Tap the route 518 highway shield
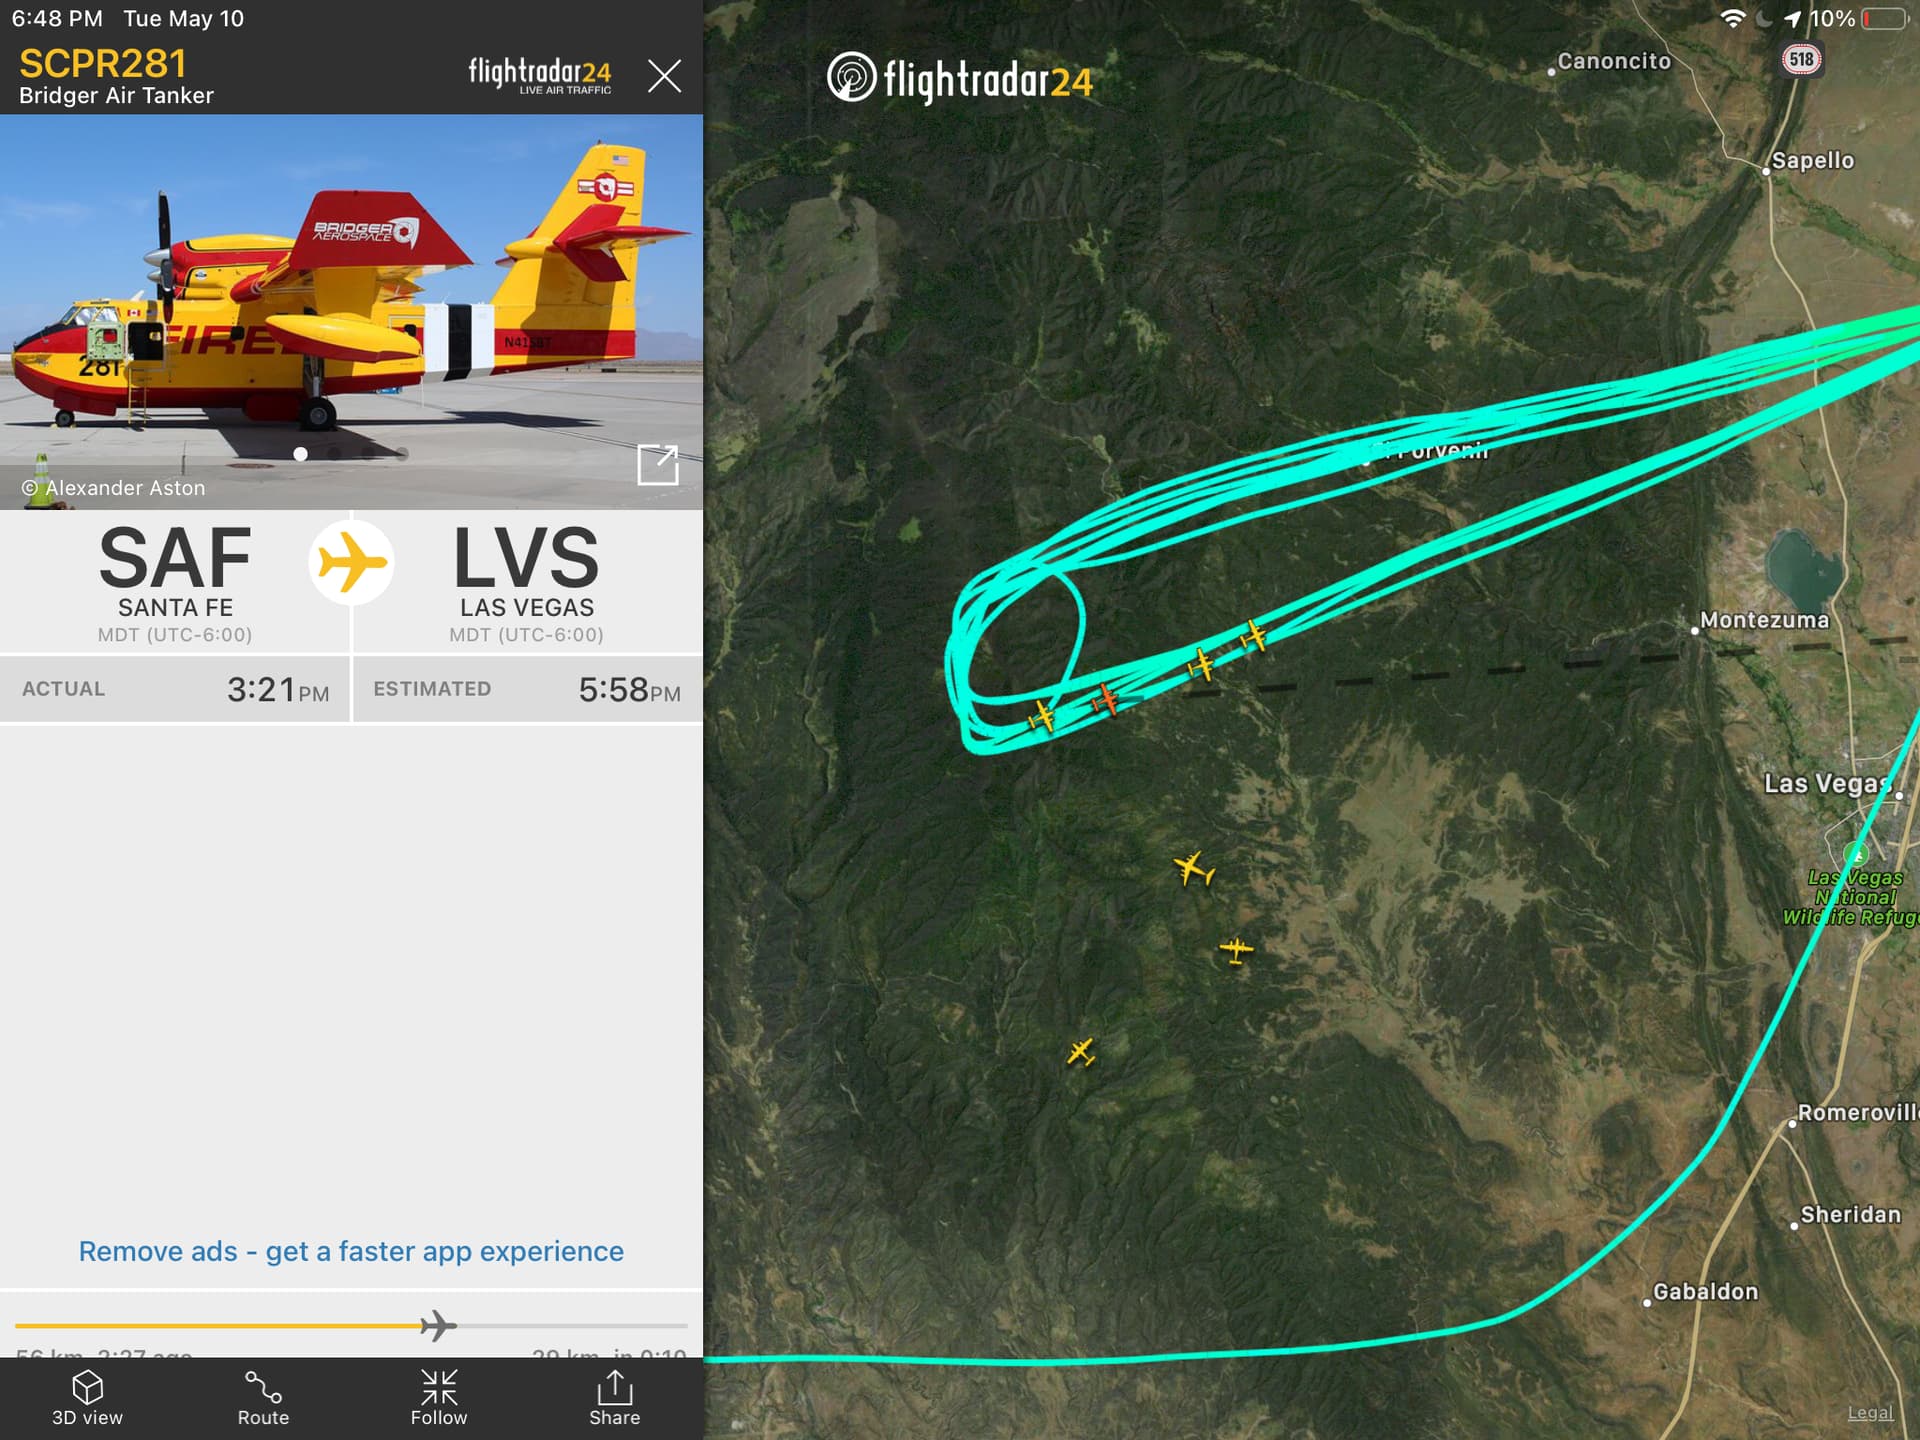This screenshot has width=1920, height=1440. (x=1801, y=59)
